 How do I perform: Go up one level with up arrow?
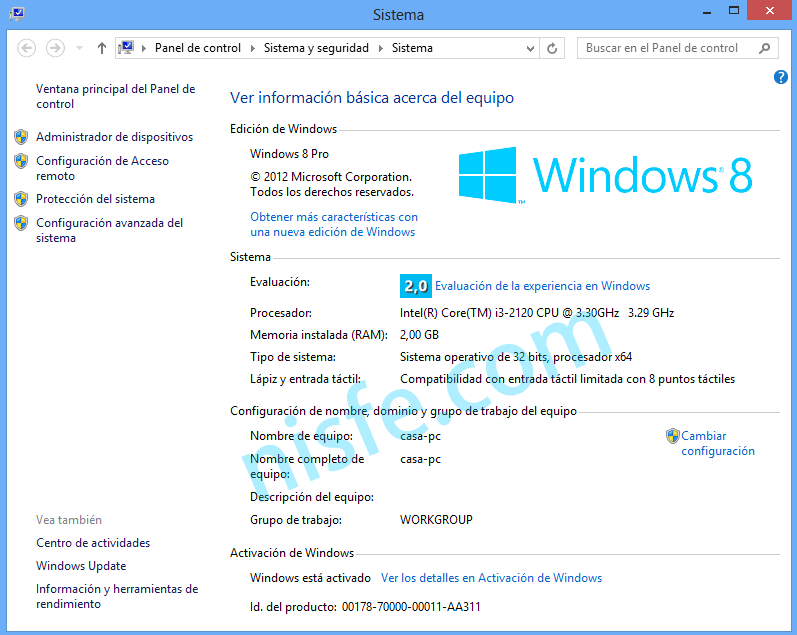coord(102,48)
